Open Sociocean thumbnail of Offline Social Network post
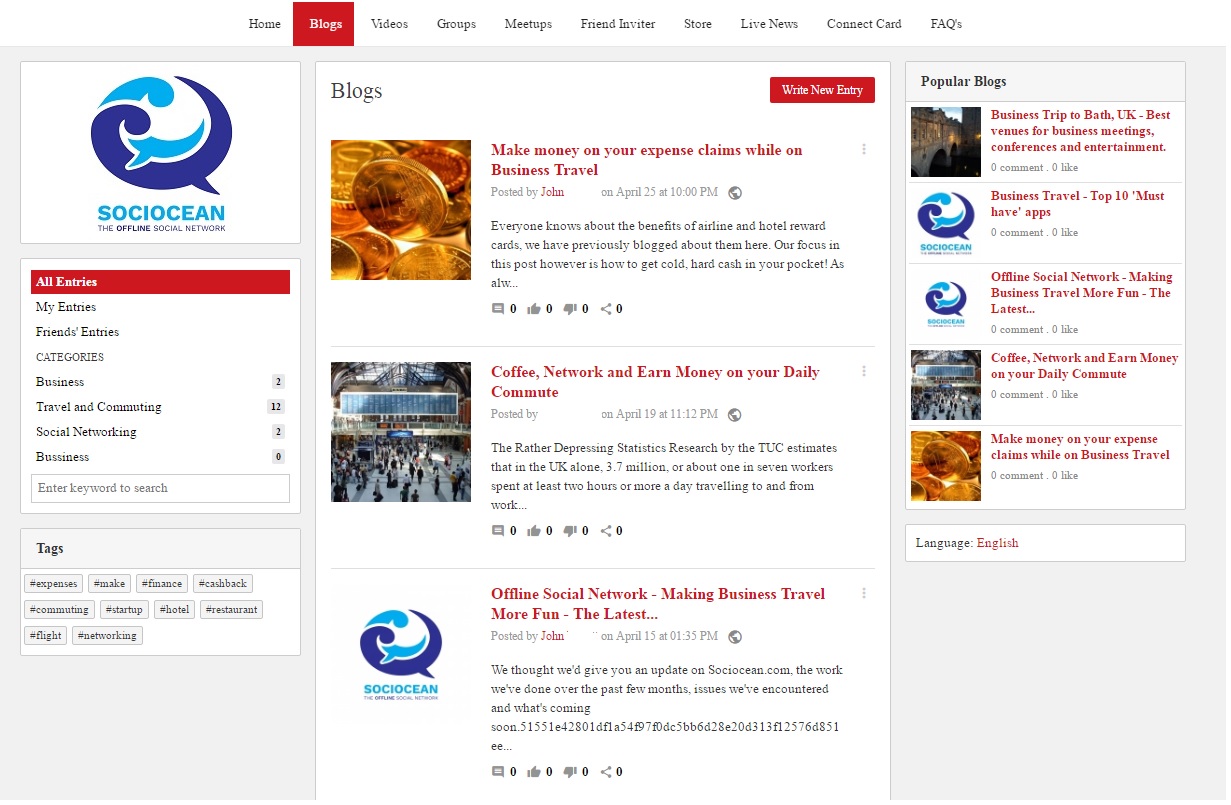 click(401, 654)
